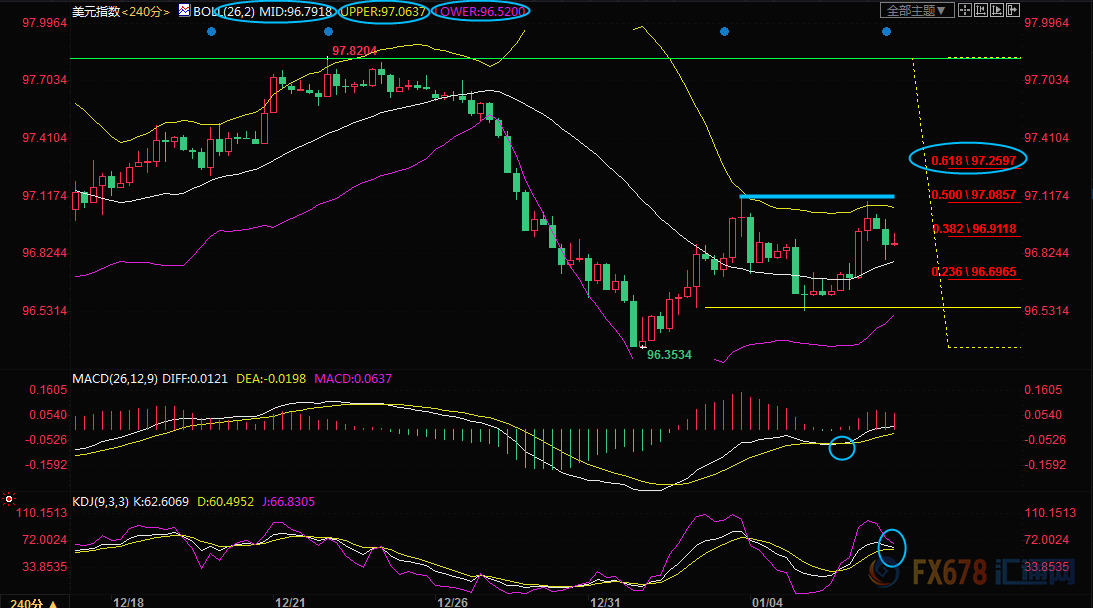The image size is (1093, 608).
Task: Click the thick blue horizontal resistance line
Action: pyautogui.click(x=816, y=196)
